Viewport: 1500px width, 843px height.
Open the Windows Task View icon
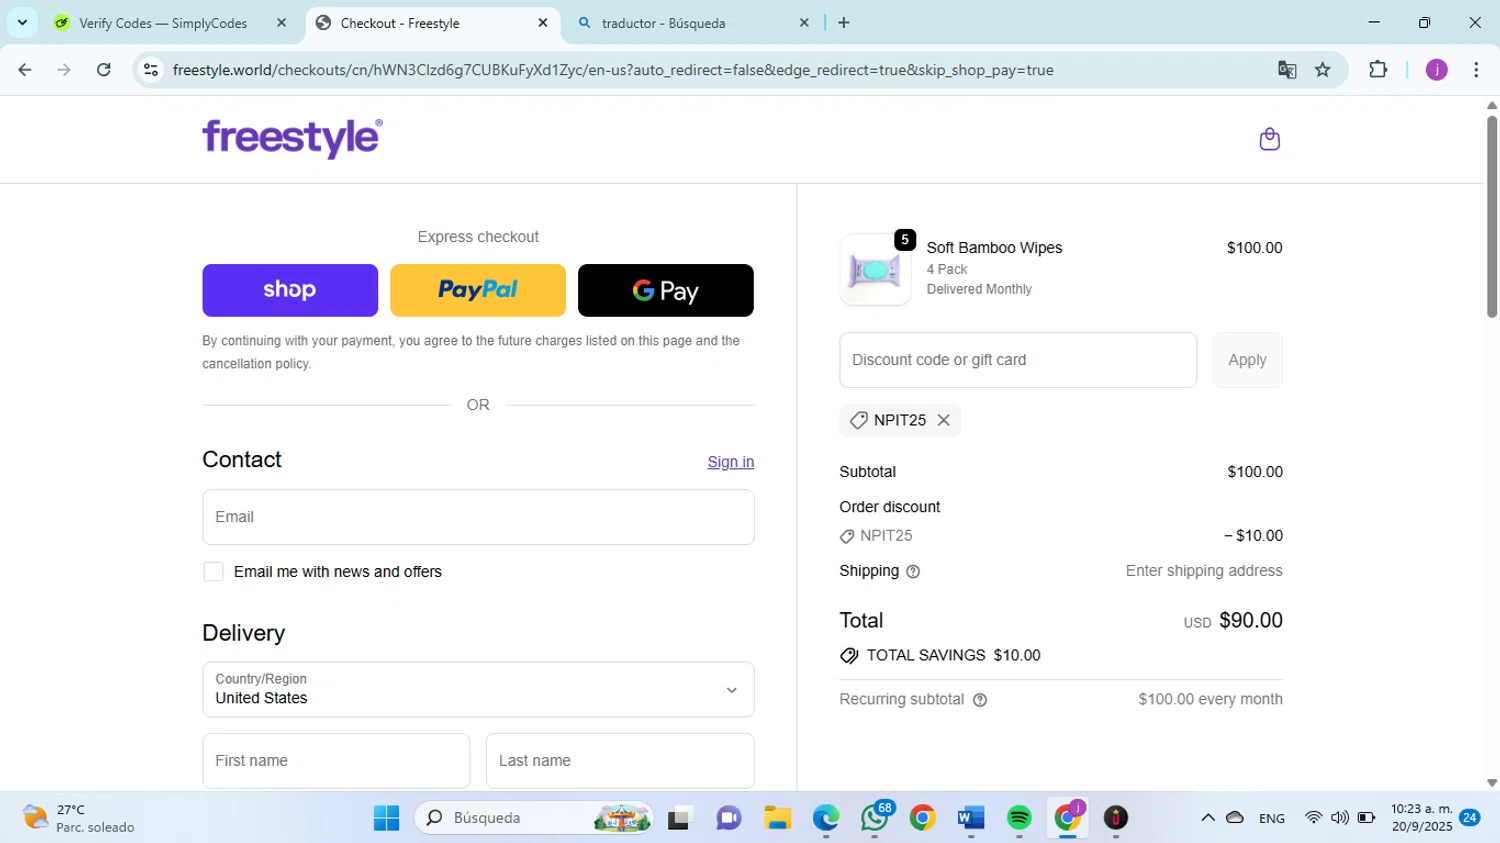(680, 818)
